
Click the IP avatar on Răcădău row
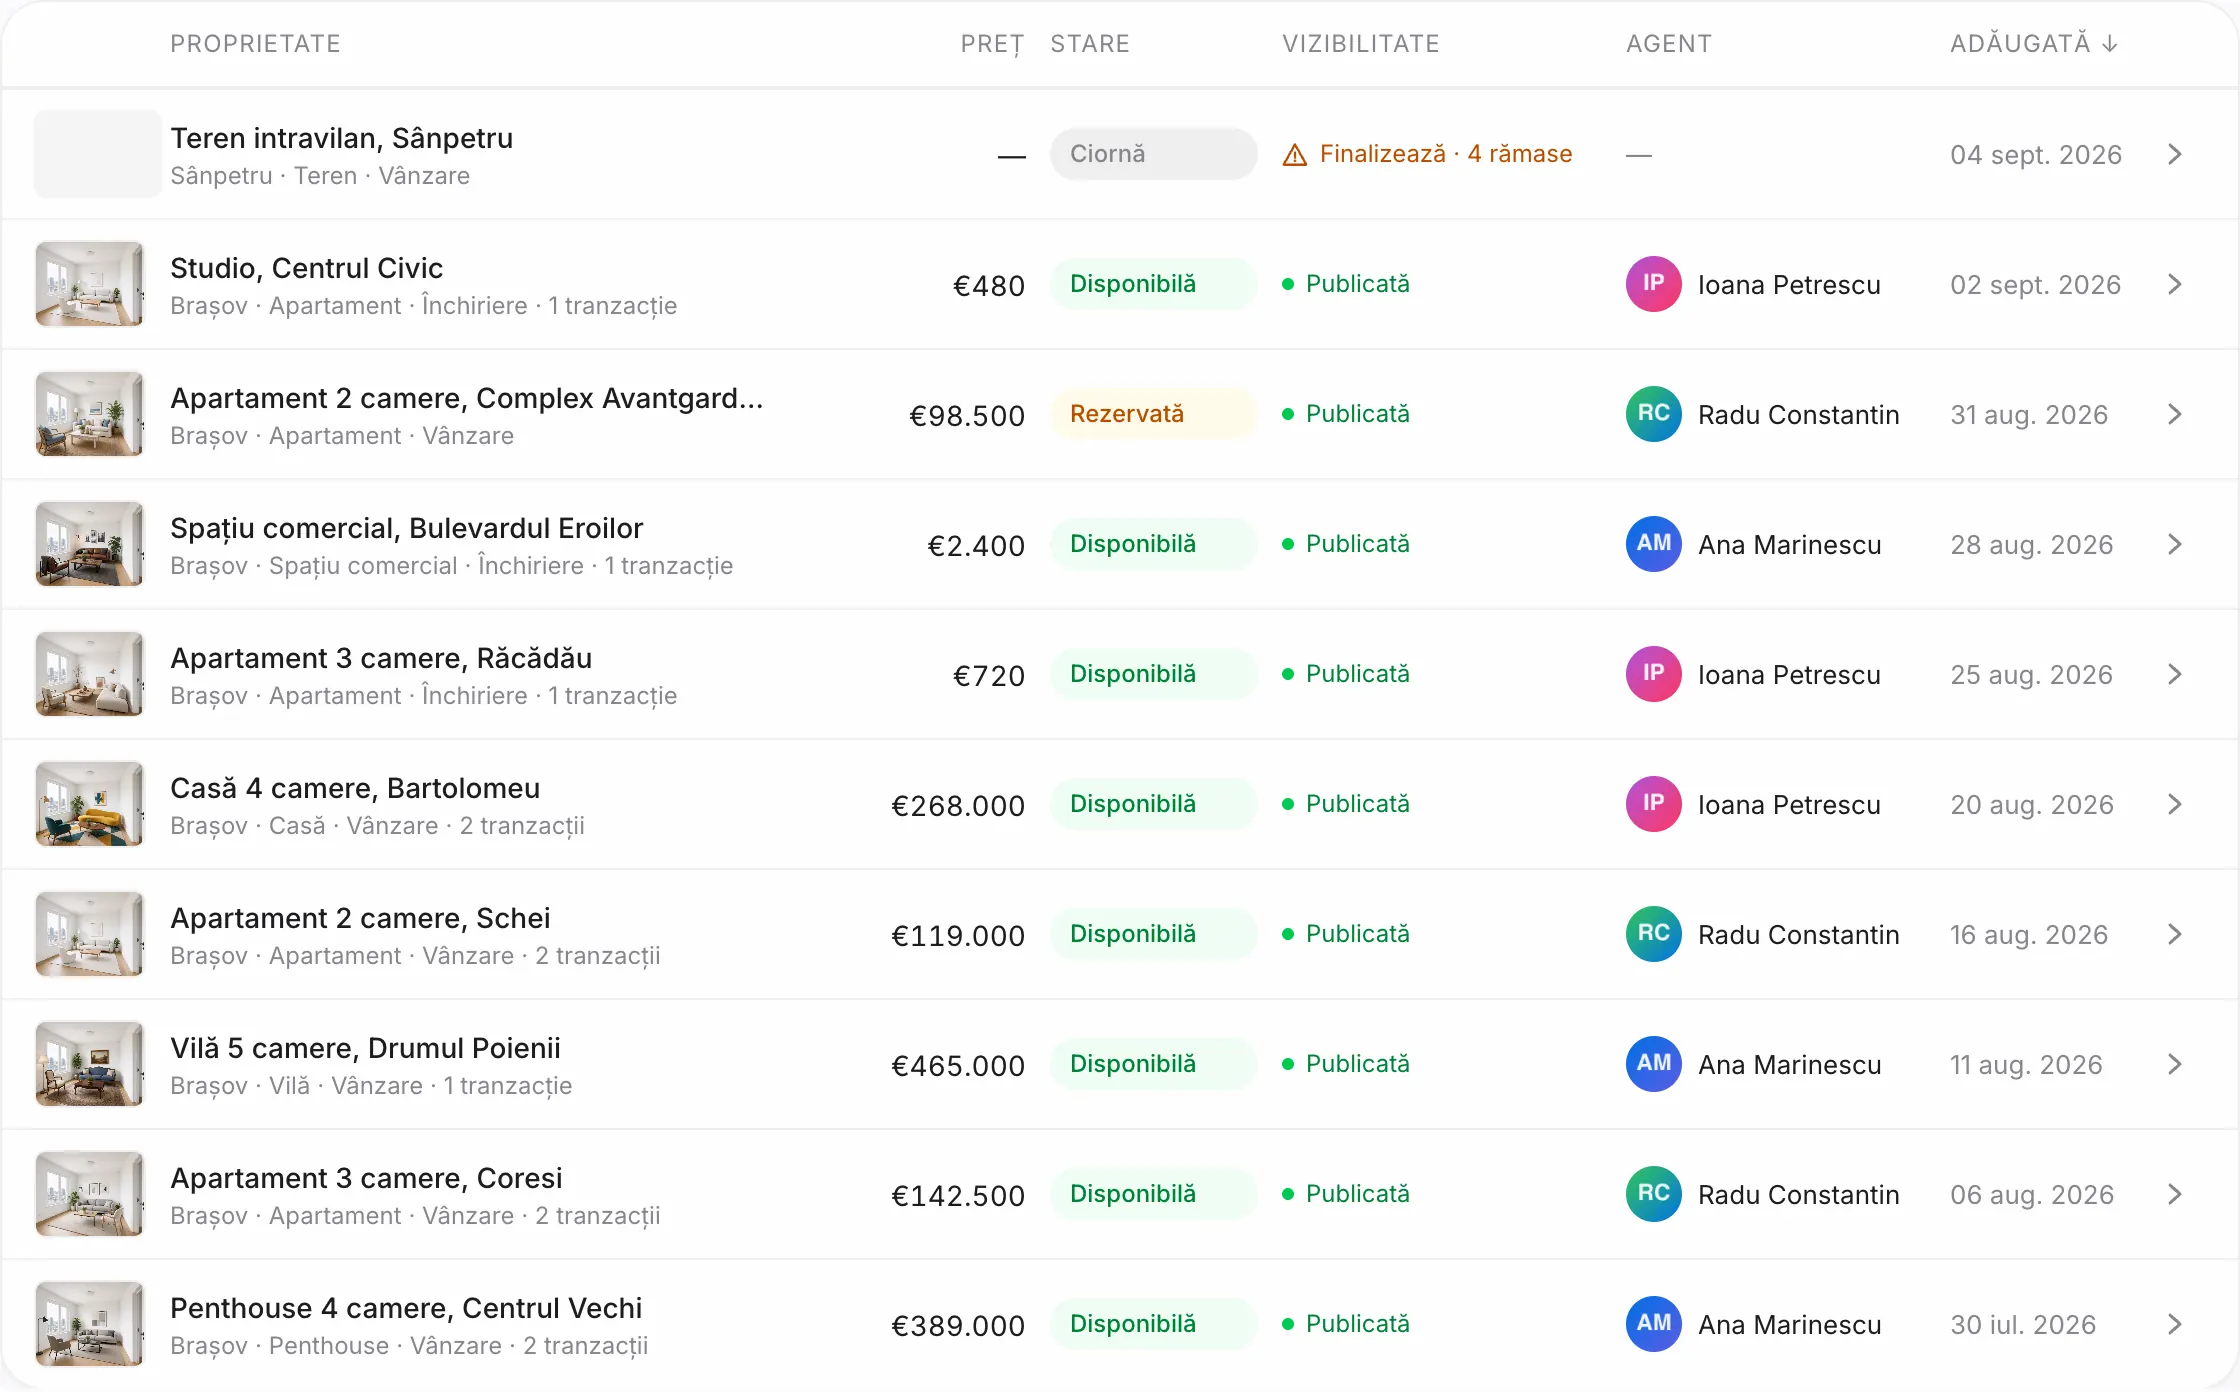[x=1654, y=674]
